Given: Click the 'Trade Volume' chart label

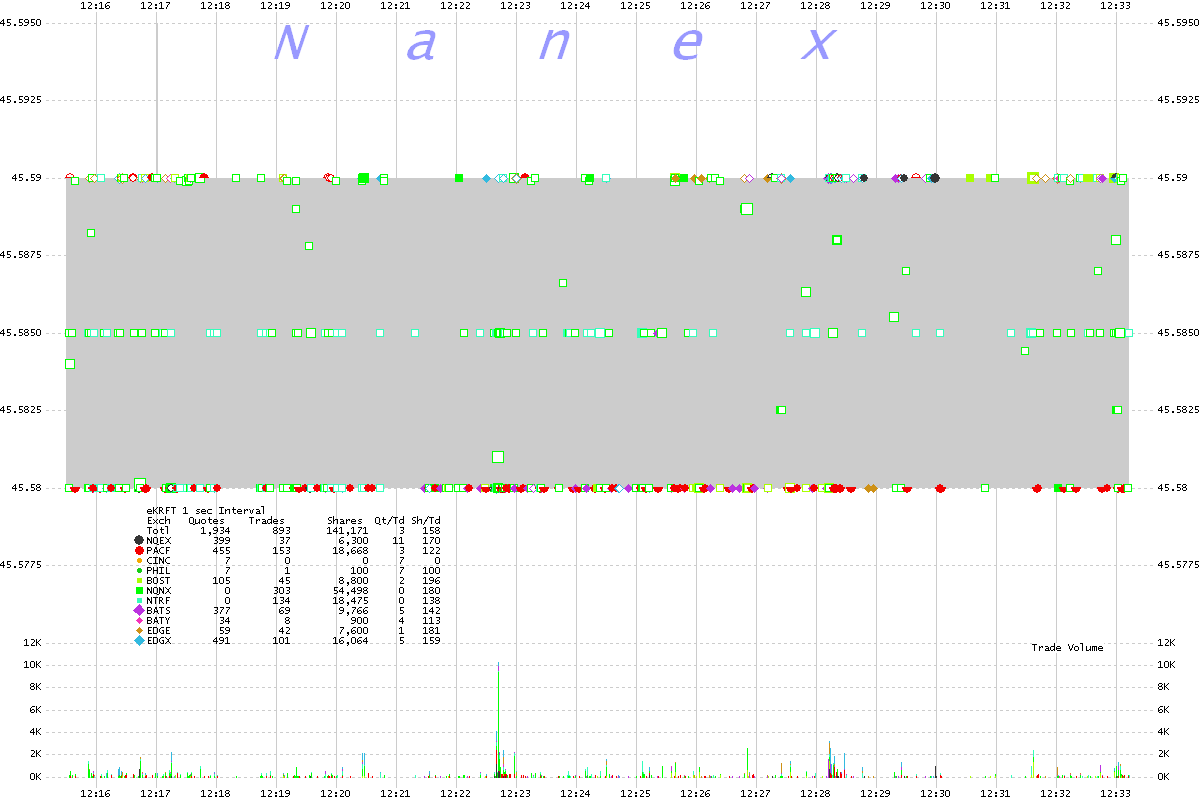Looking at the screenshot, I should (x=1067, y=648).
